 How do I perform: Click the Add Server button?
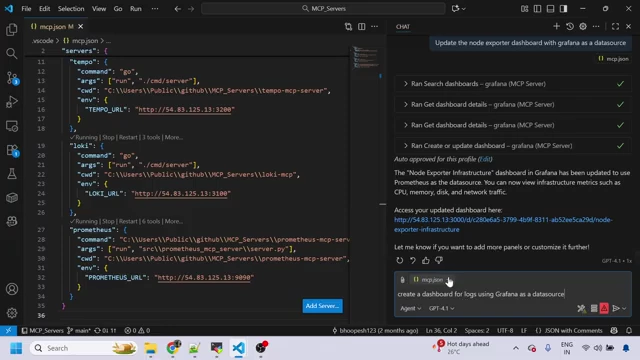pyautogui.click(x=322, y=306)
